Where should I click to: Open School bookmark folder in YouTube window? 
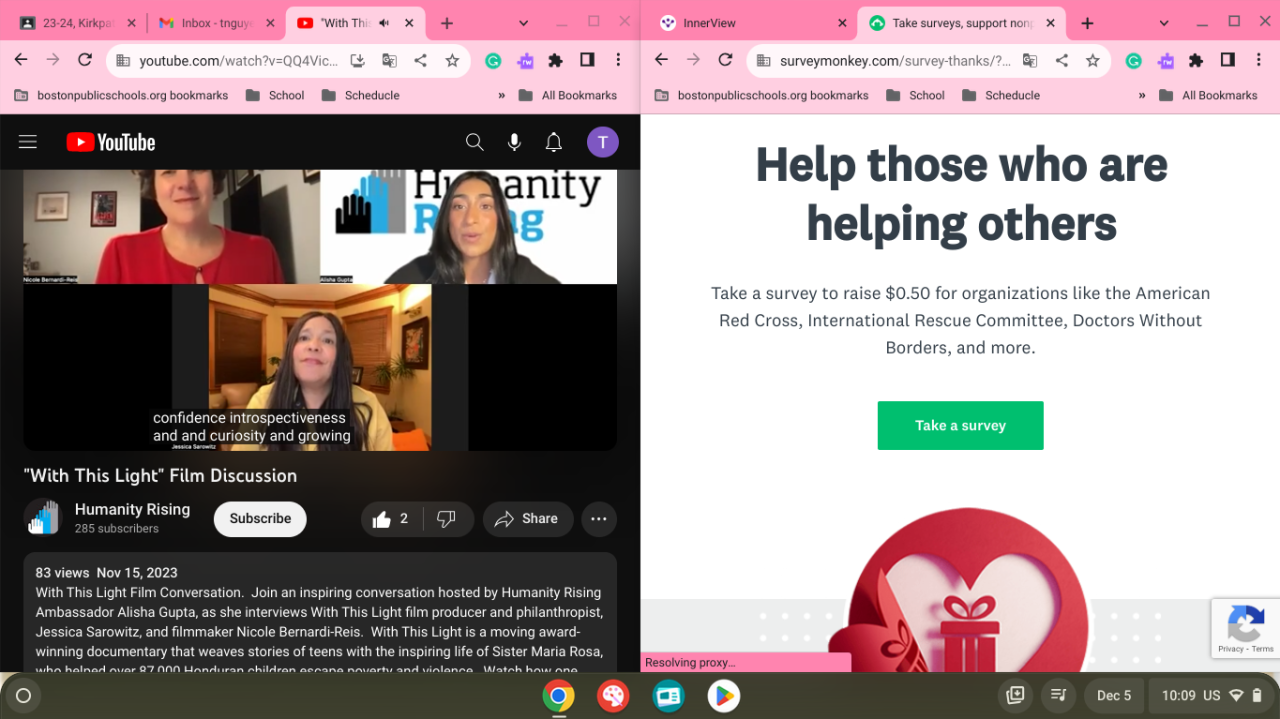tap(273, 96)
